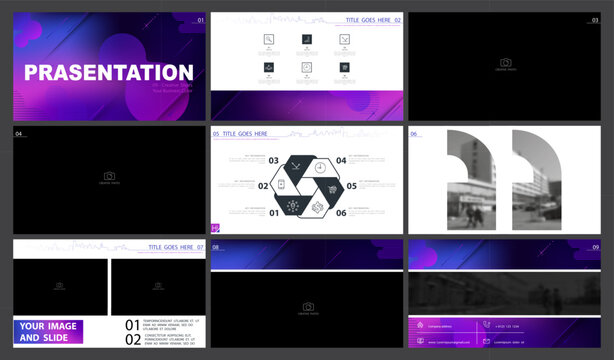Select number '03' label in the hexagon diagram
The width and height of the screenshot is (614, 360).
[x=274, y=161]
